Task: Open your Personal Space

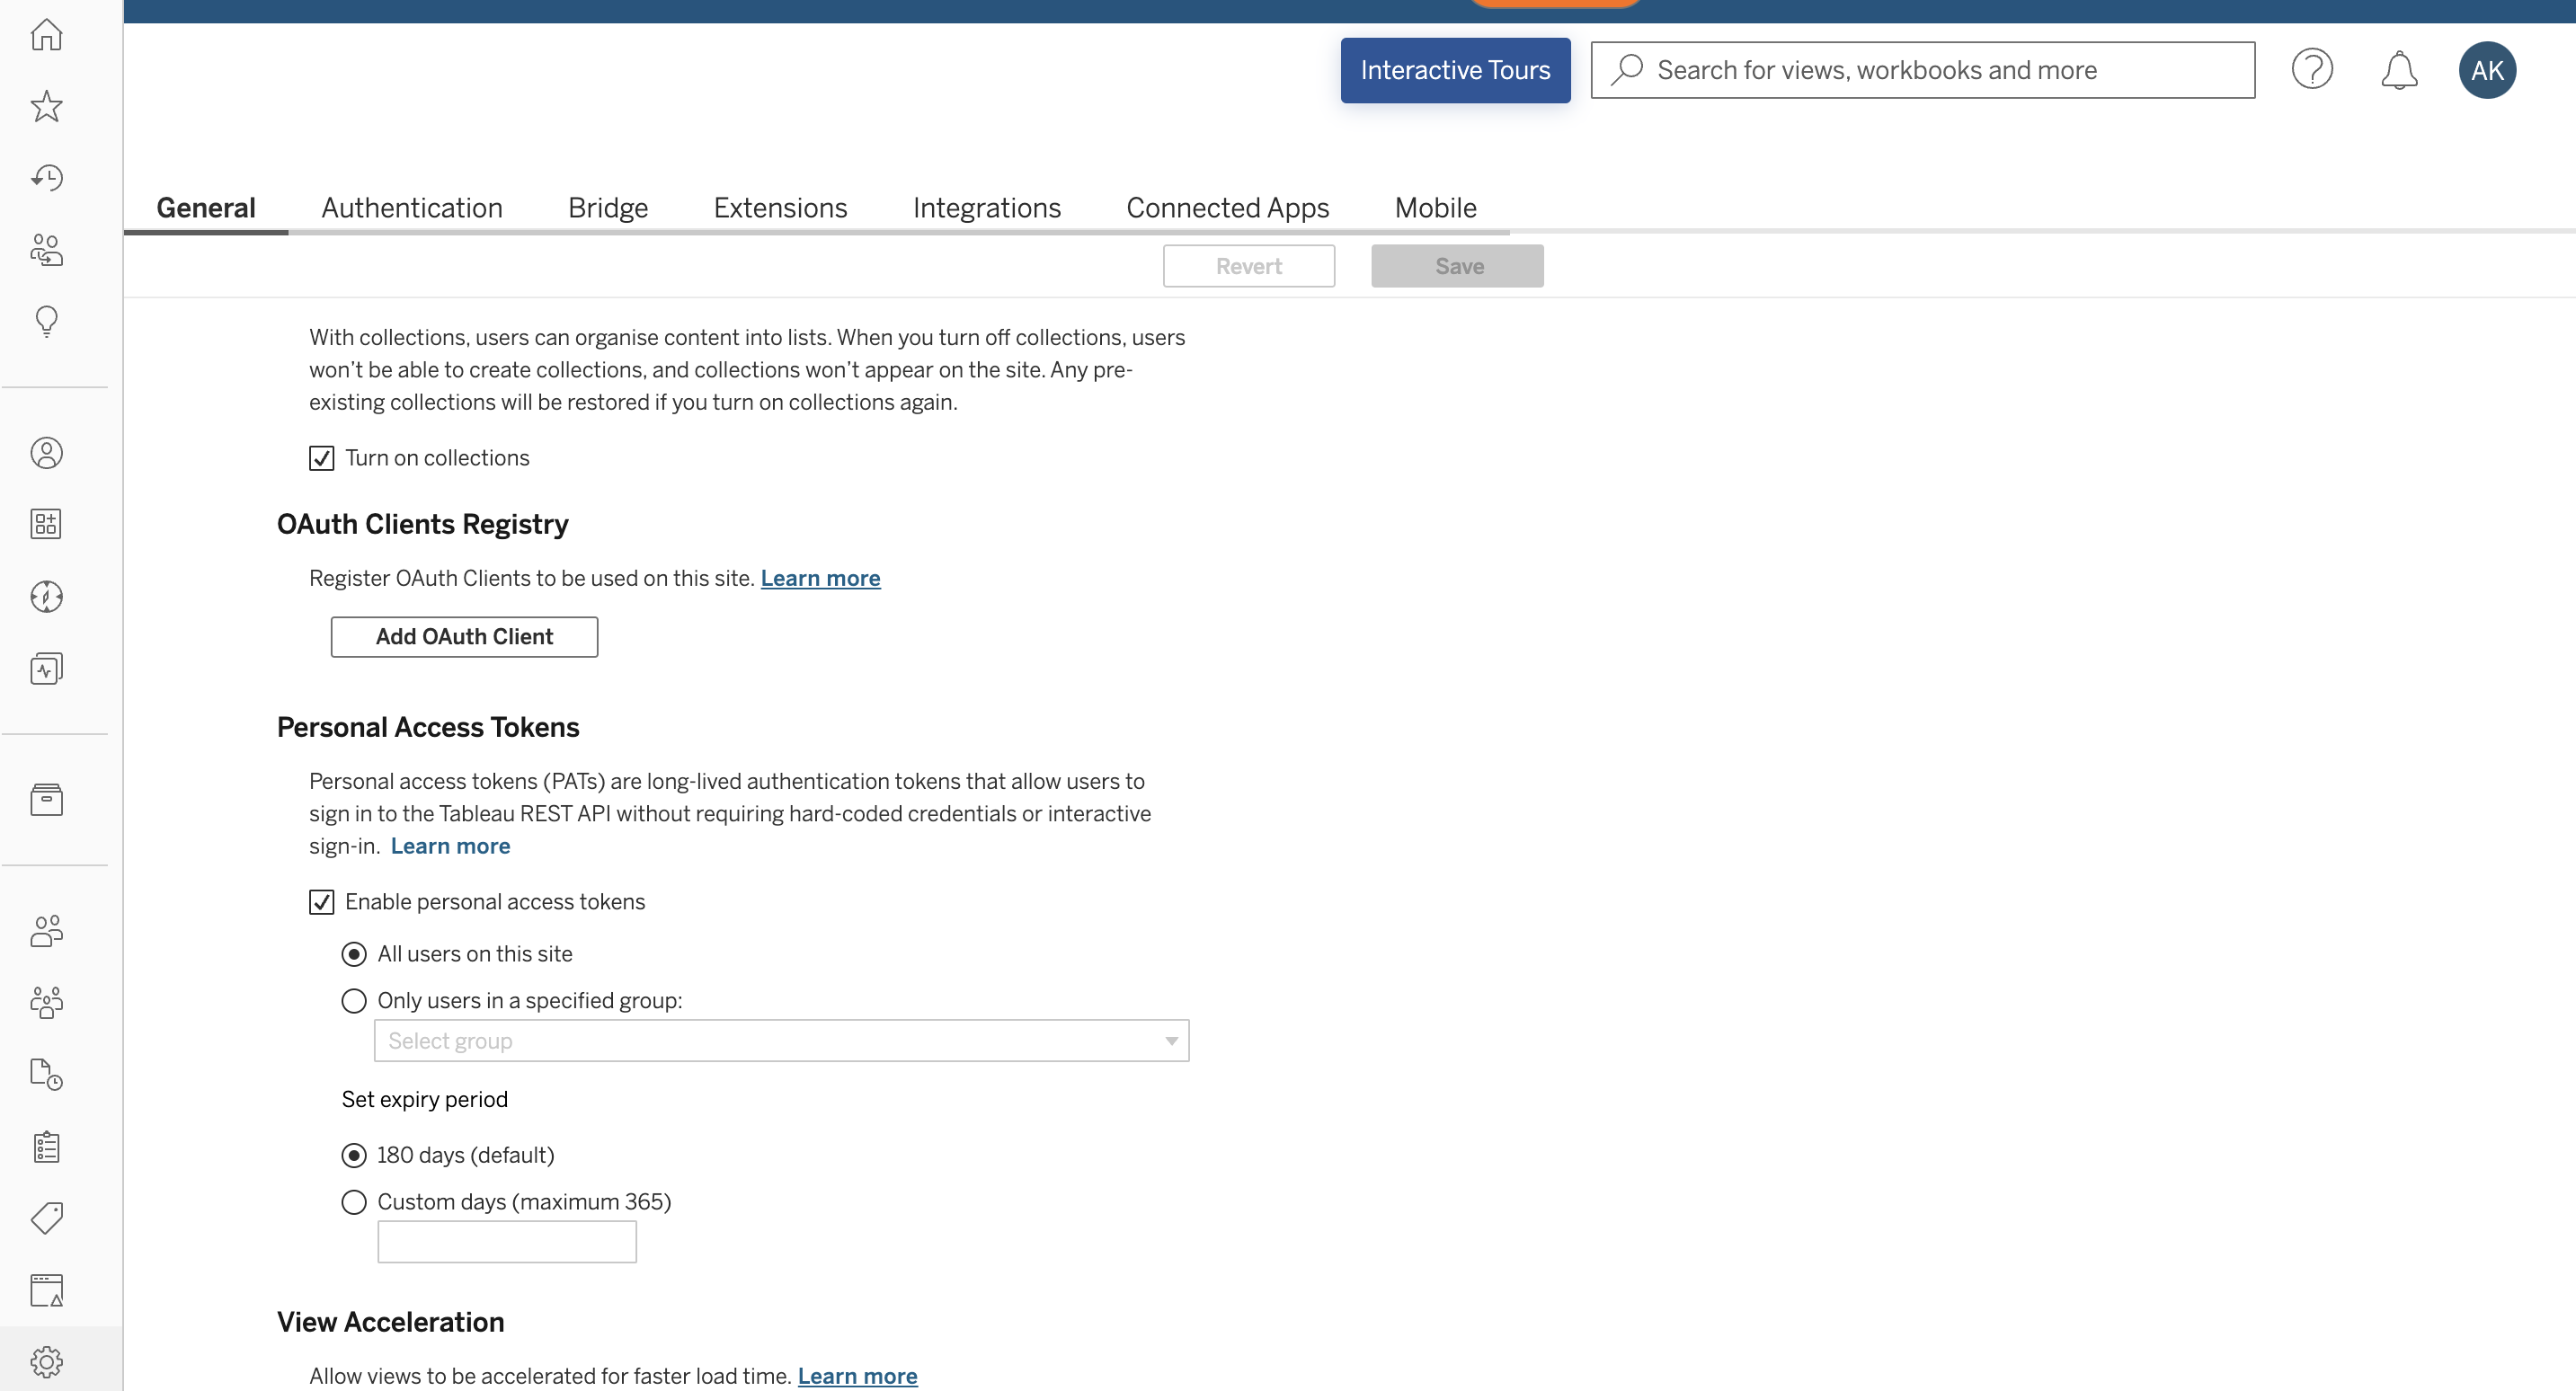Action: [x=47, y=452]
